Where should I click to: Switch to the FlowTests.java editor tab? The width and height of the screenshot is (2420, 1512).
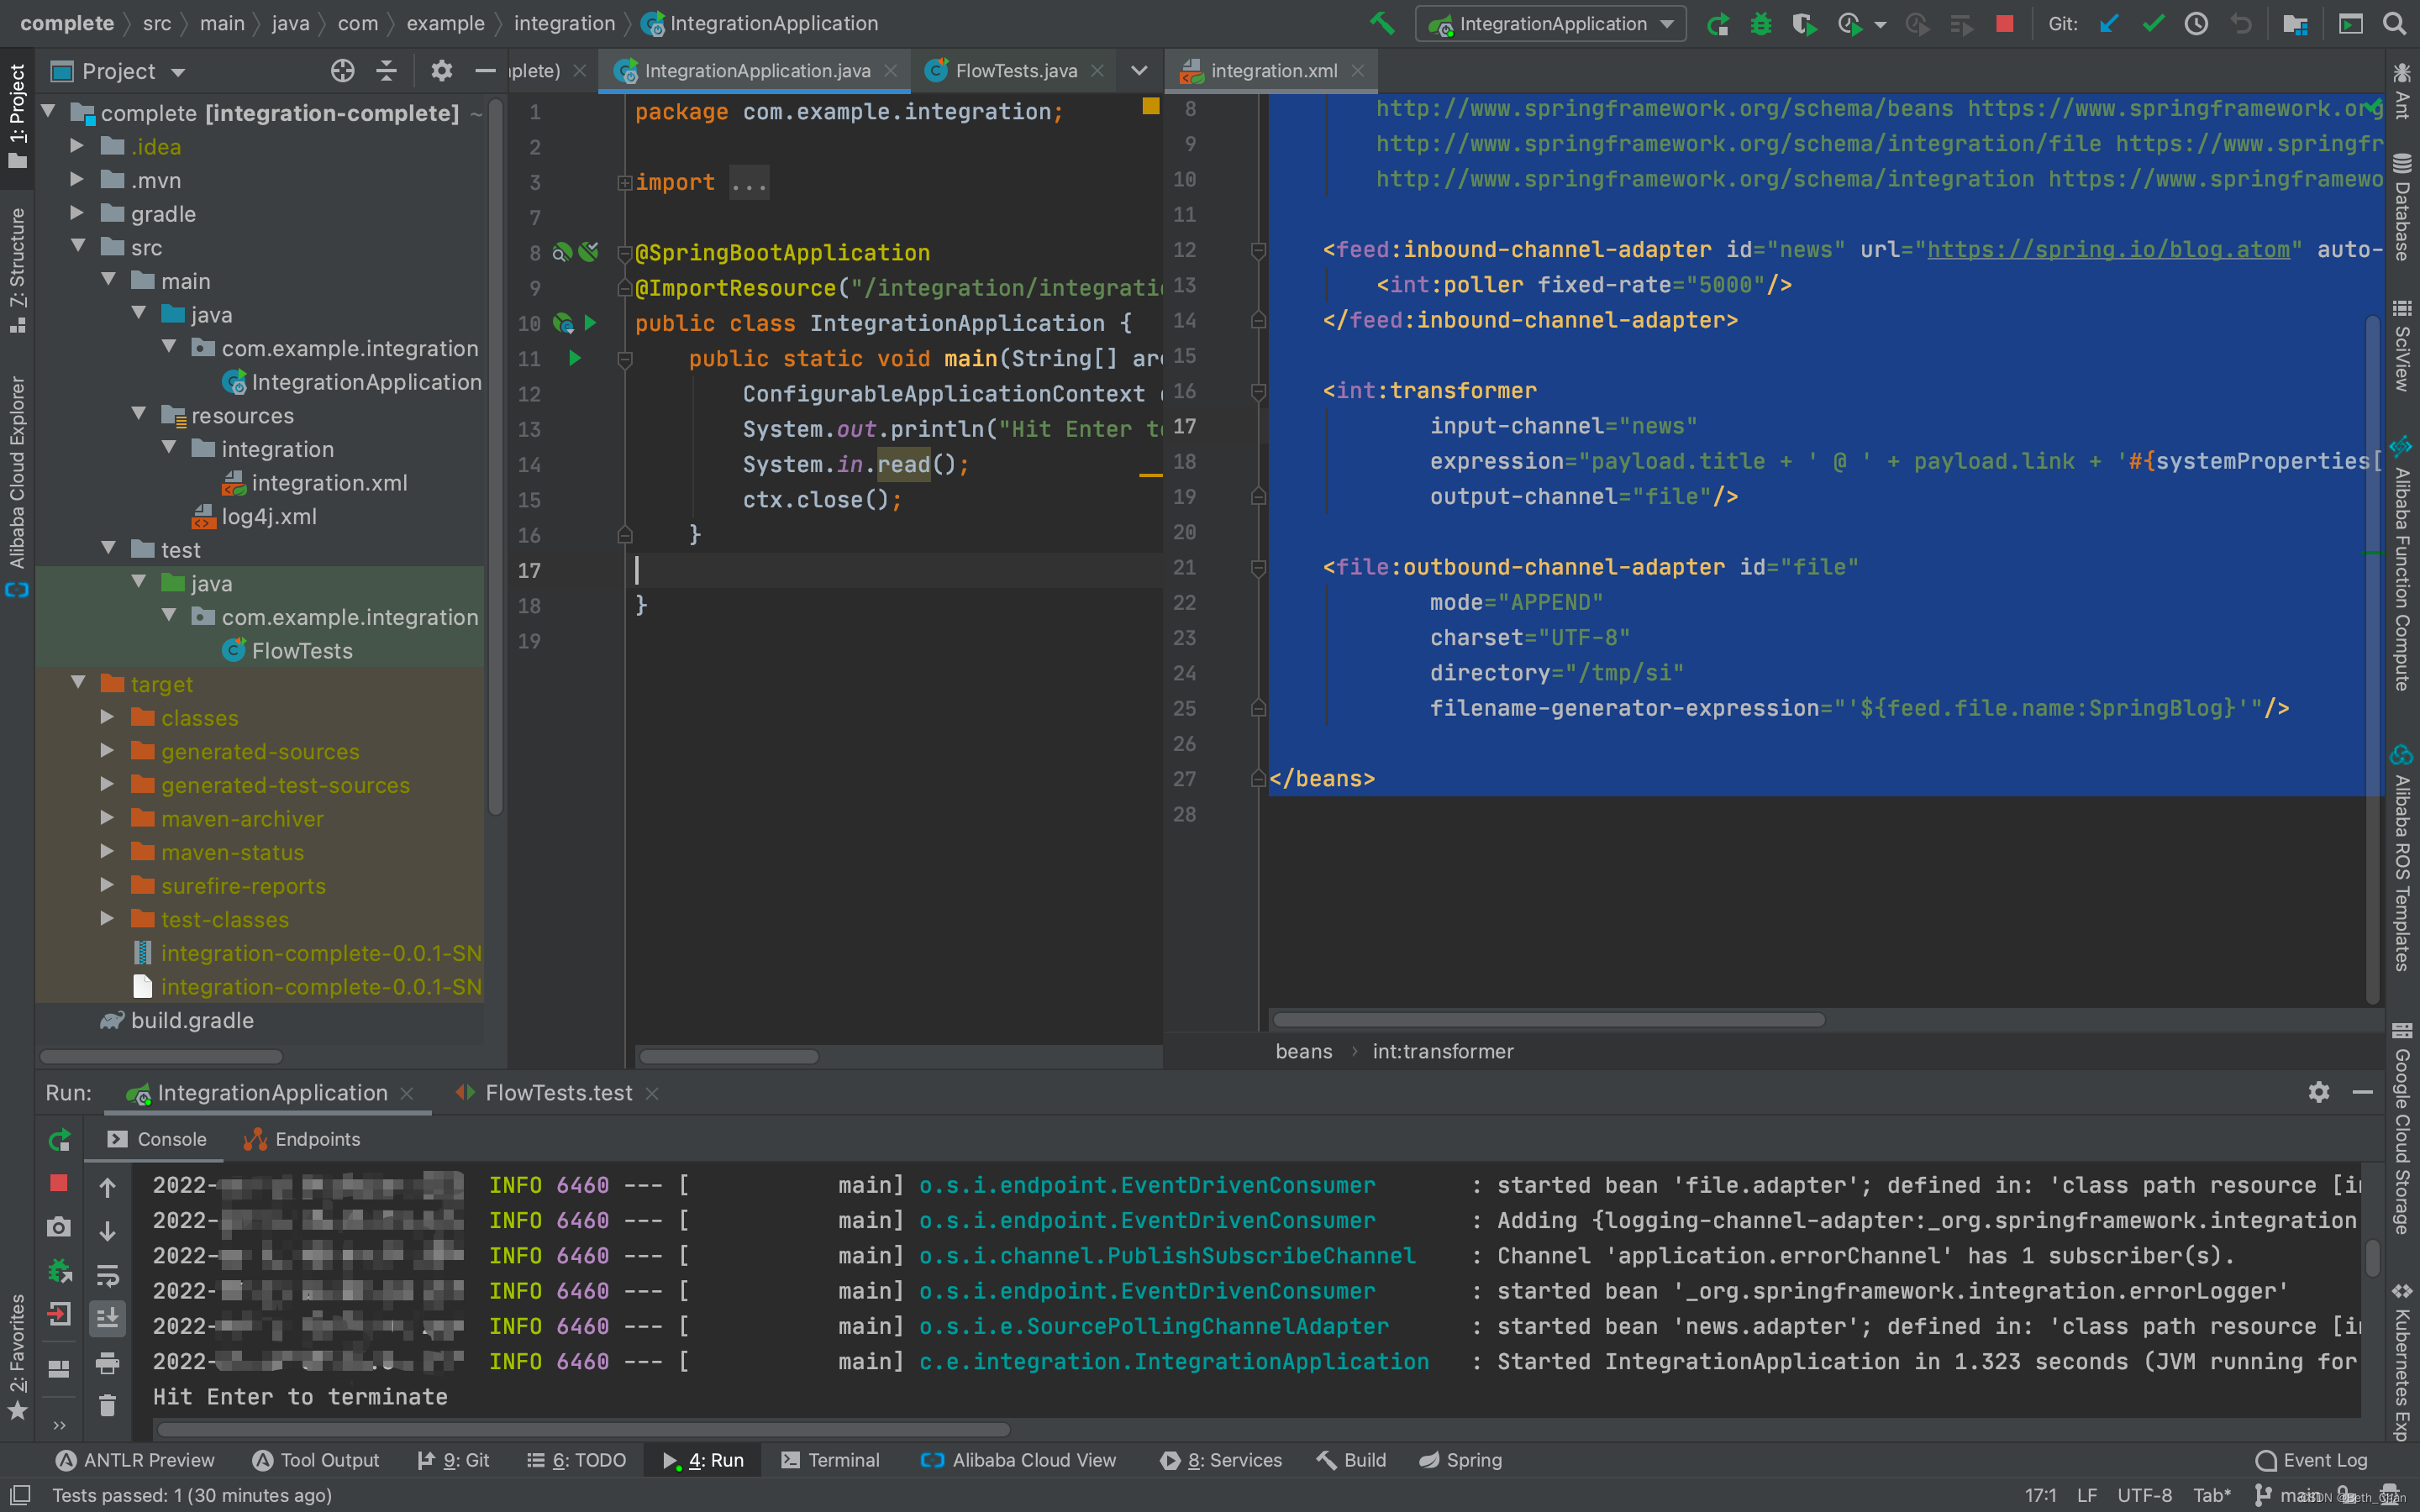(1015, 71)
